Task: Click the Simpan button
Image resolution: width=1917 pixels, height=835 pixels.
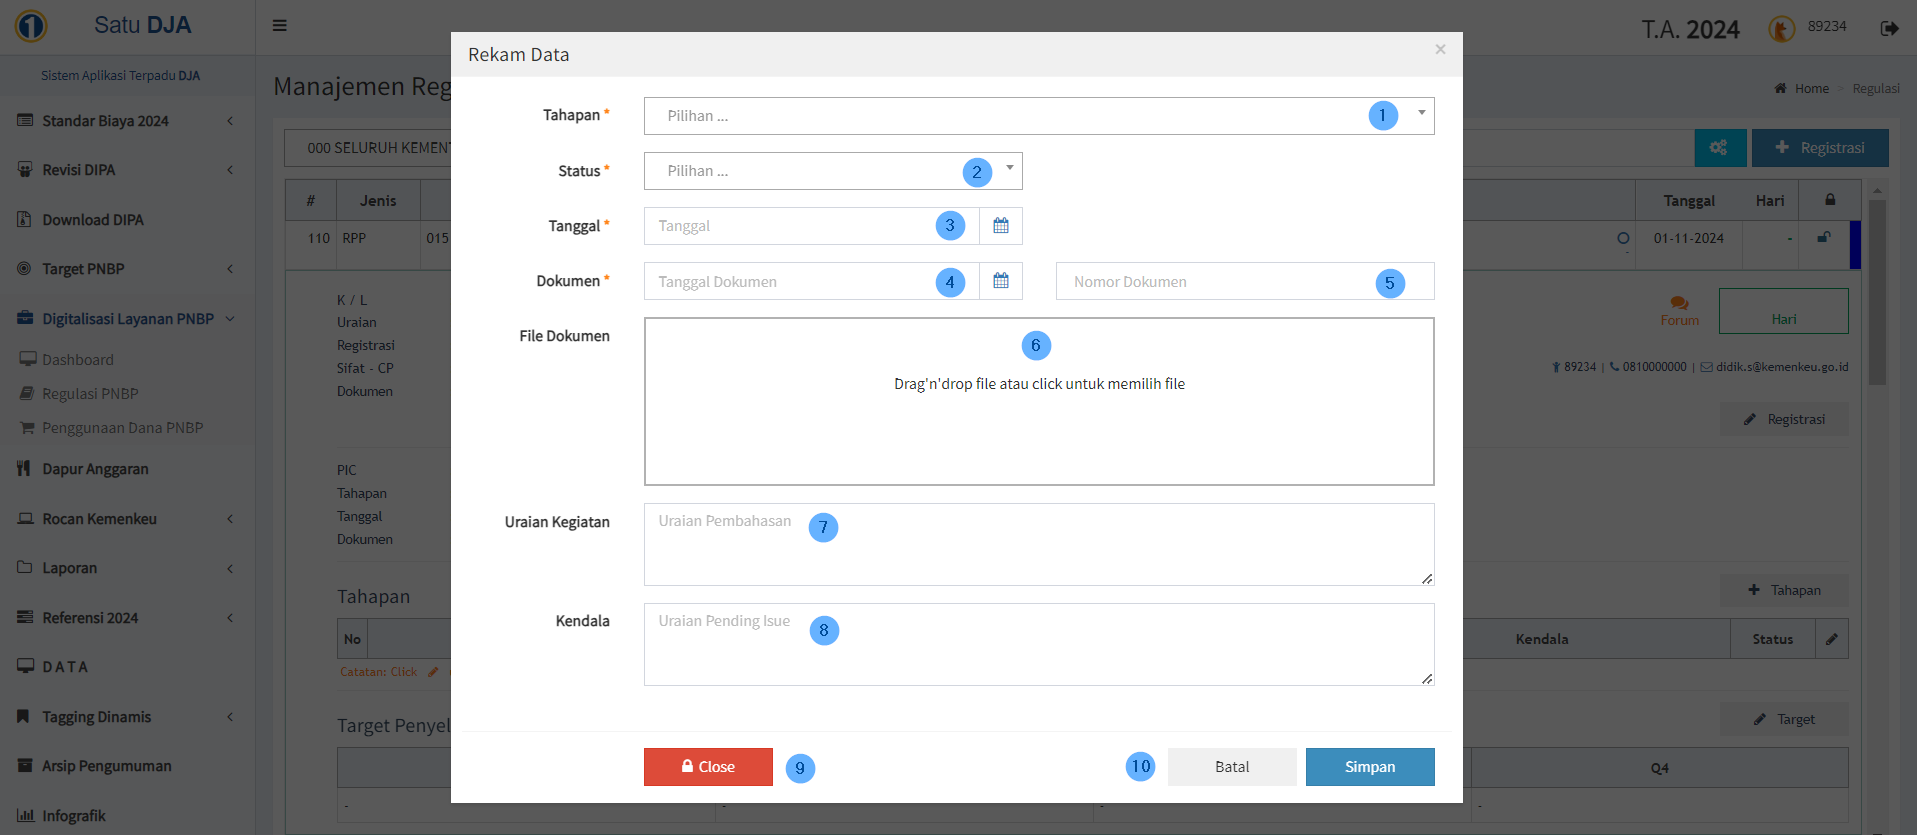Action: [1369, 767]
